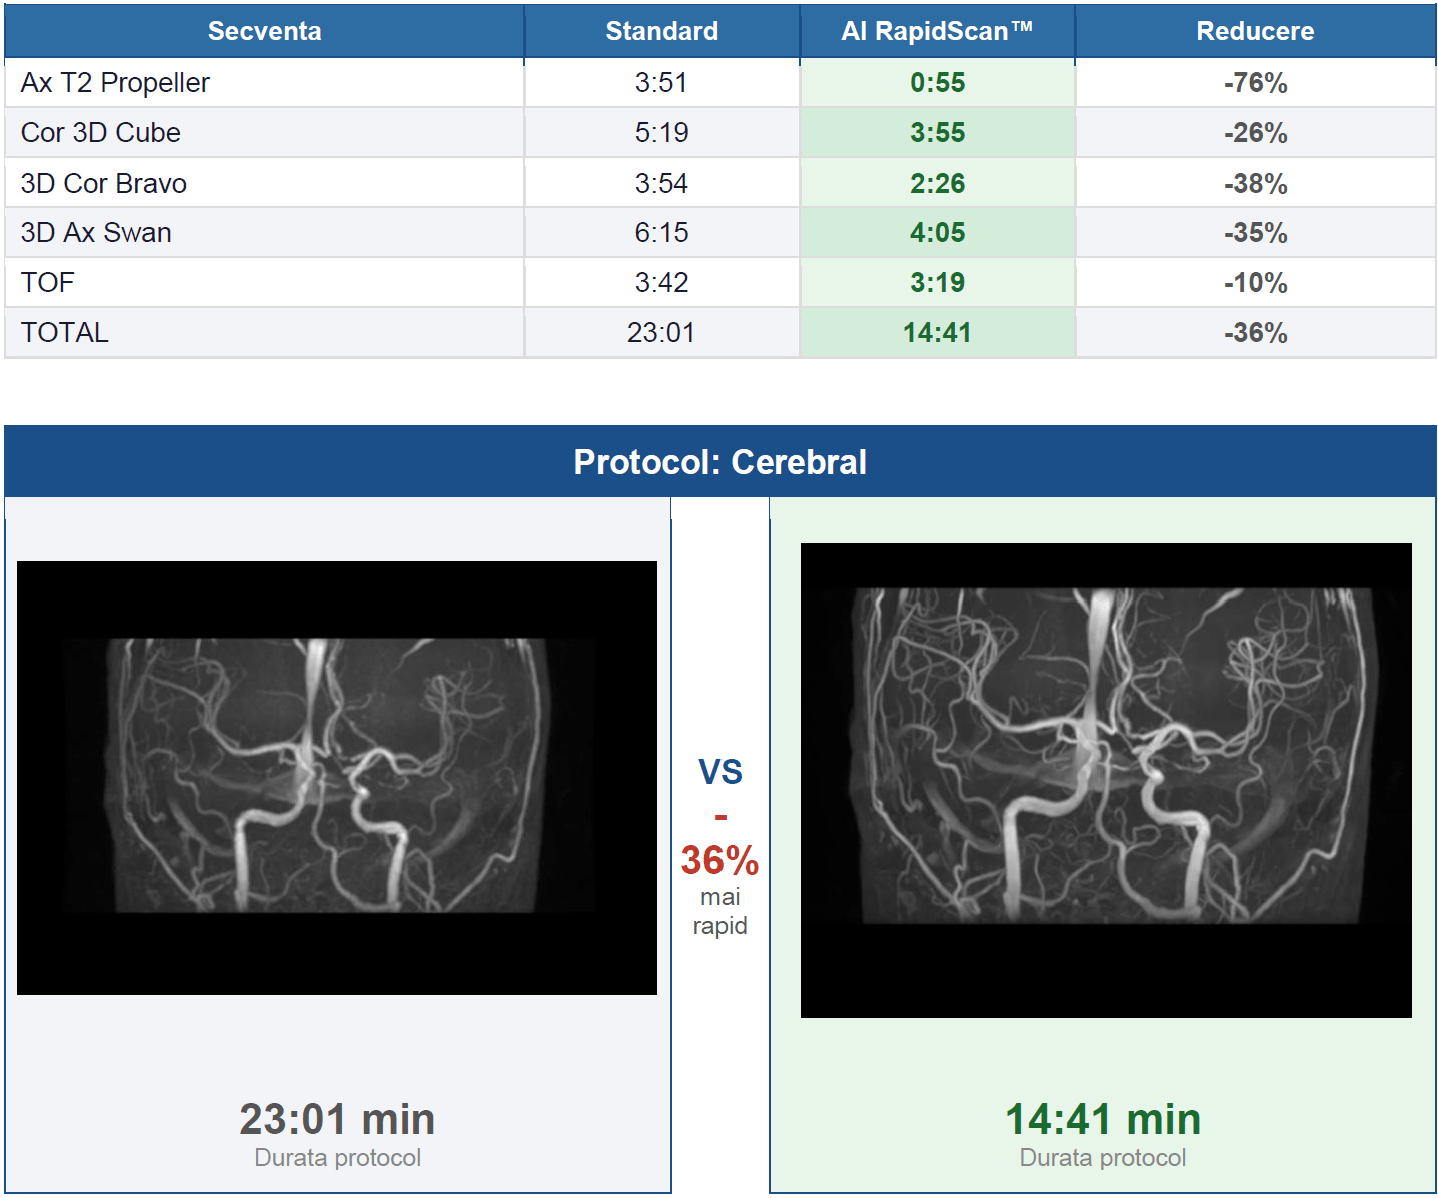
Task: Select the Reducere column header
Action: click(1255, 31)
